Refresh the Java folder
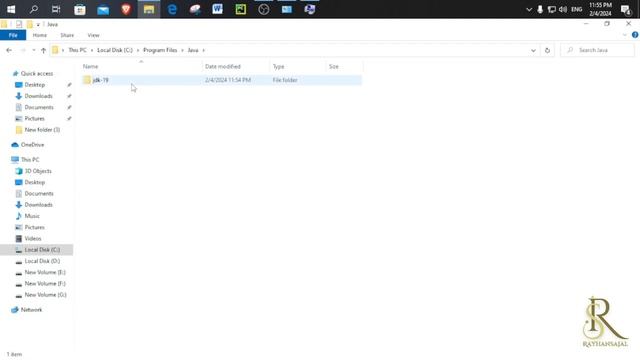The width and height of the screenshot is (640, 360). tap(547, 50)
